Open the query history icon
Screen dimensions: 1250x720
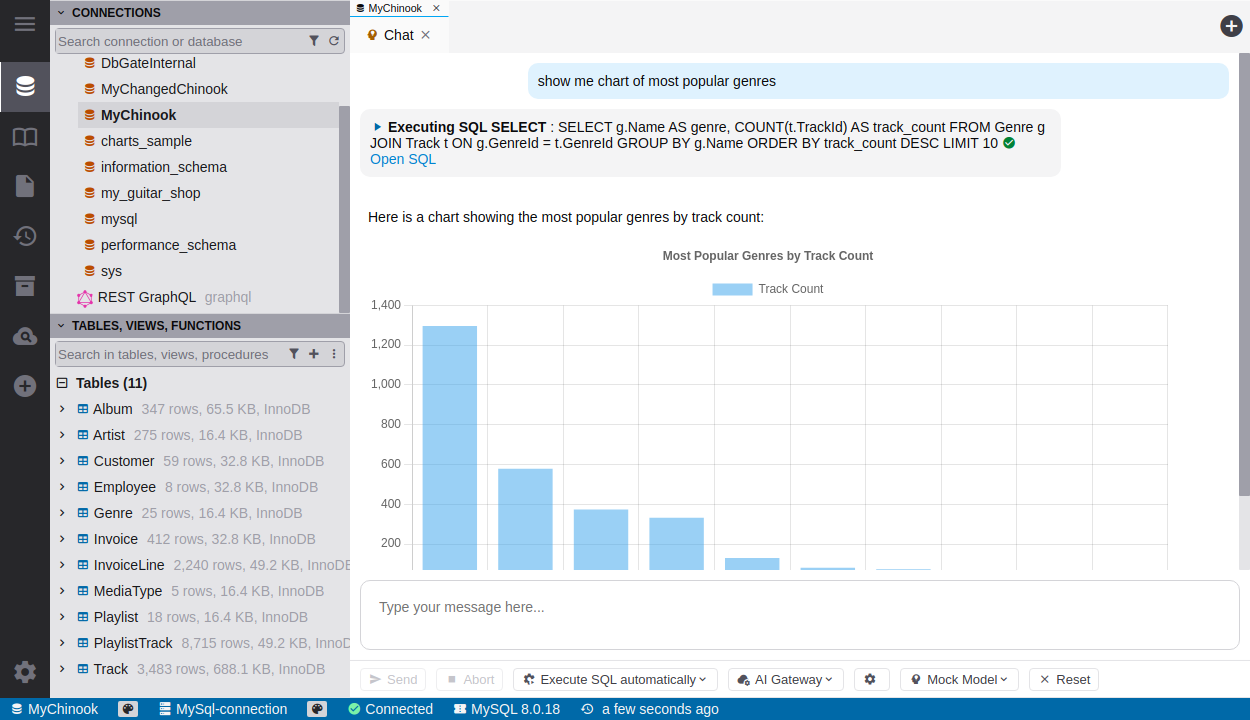(25, 236)
